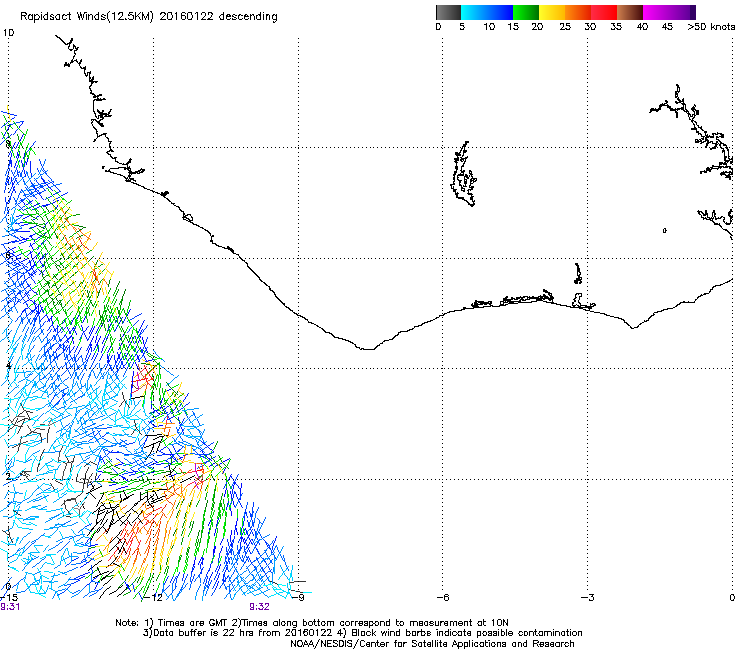
Task: Click the yellow 20-25 knots color segment
Action: (x=552, y=12)
